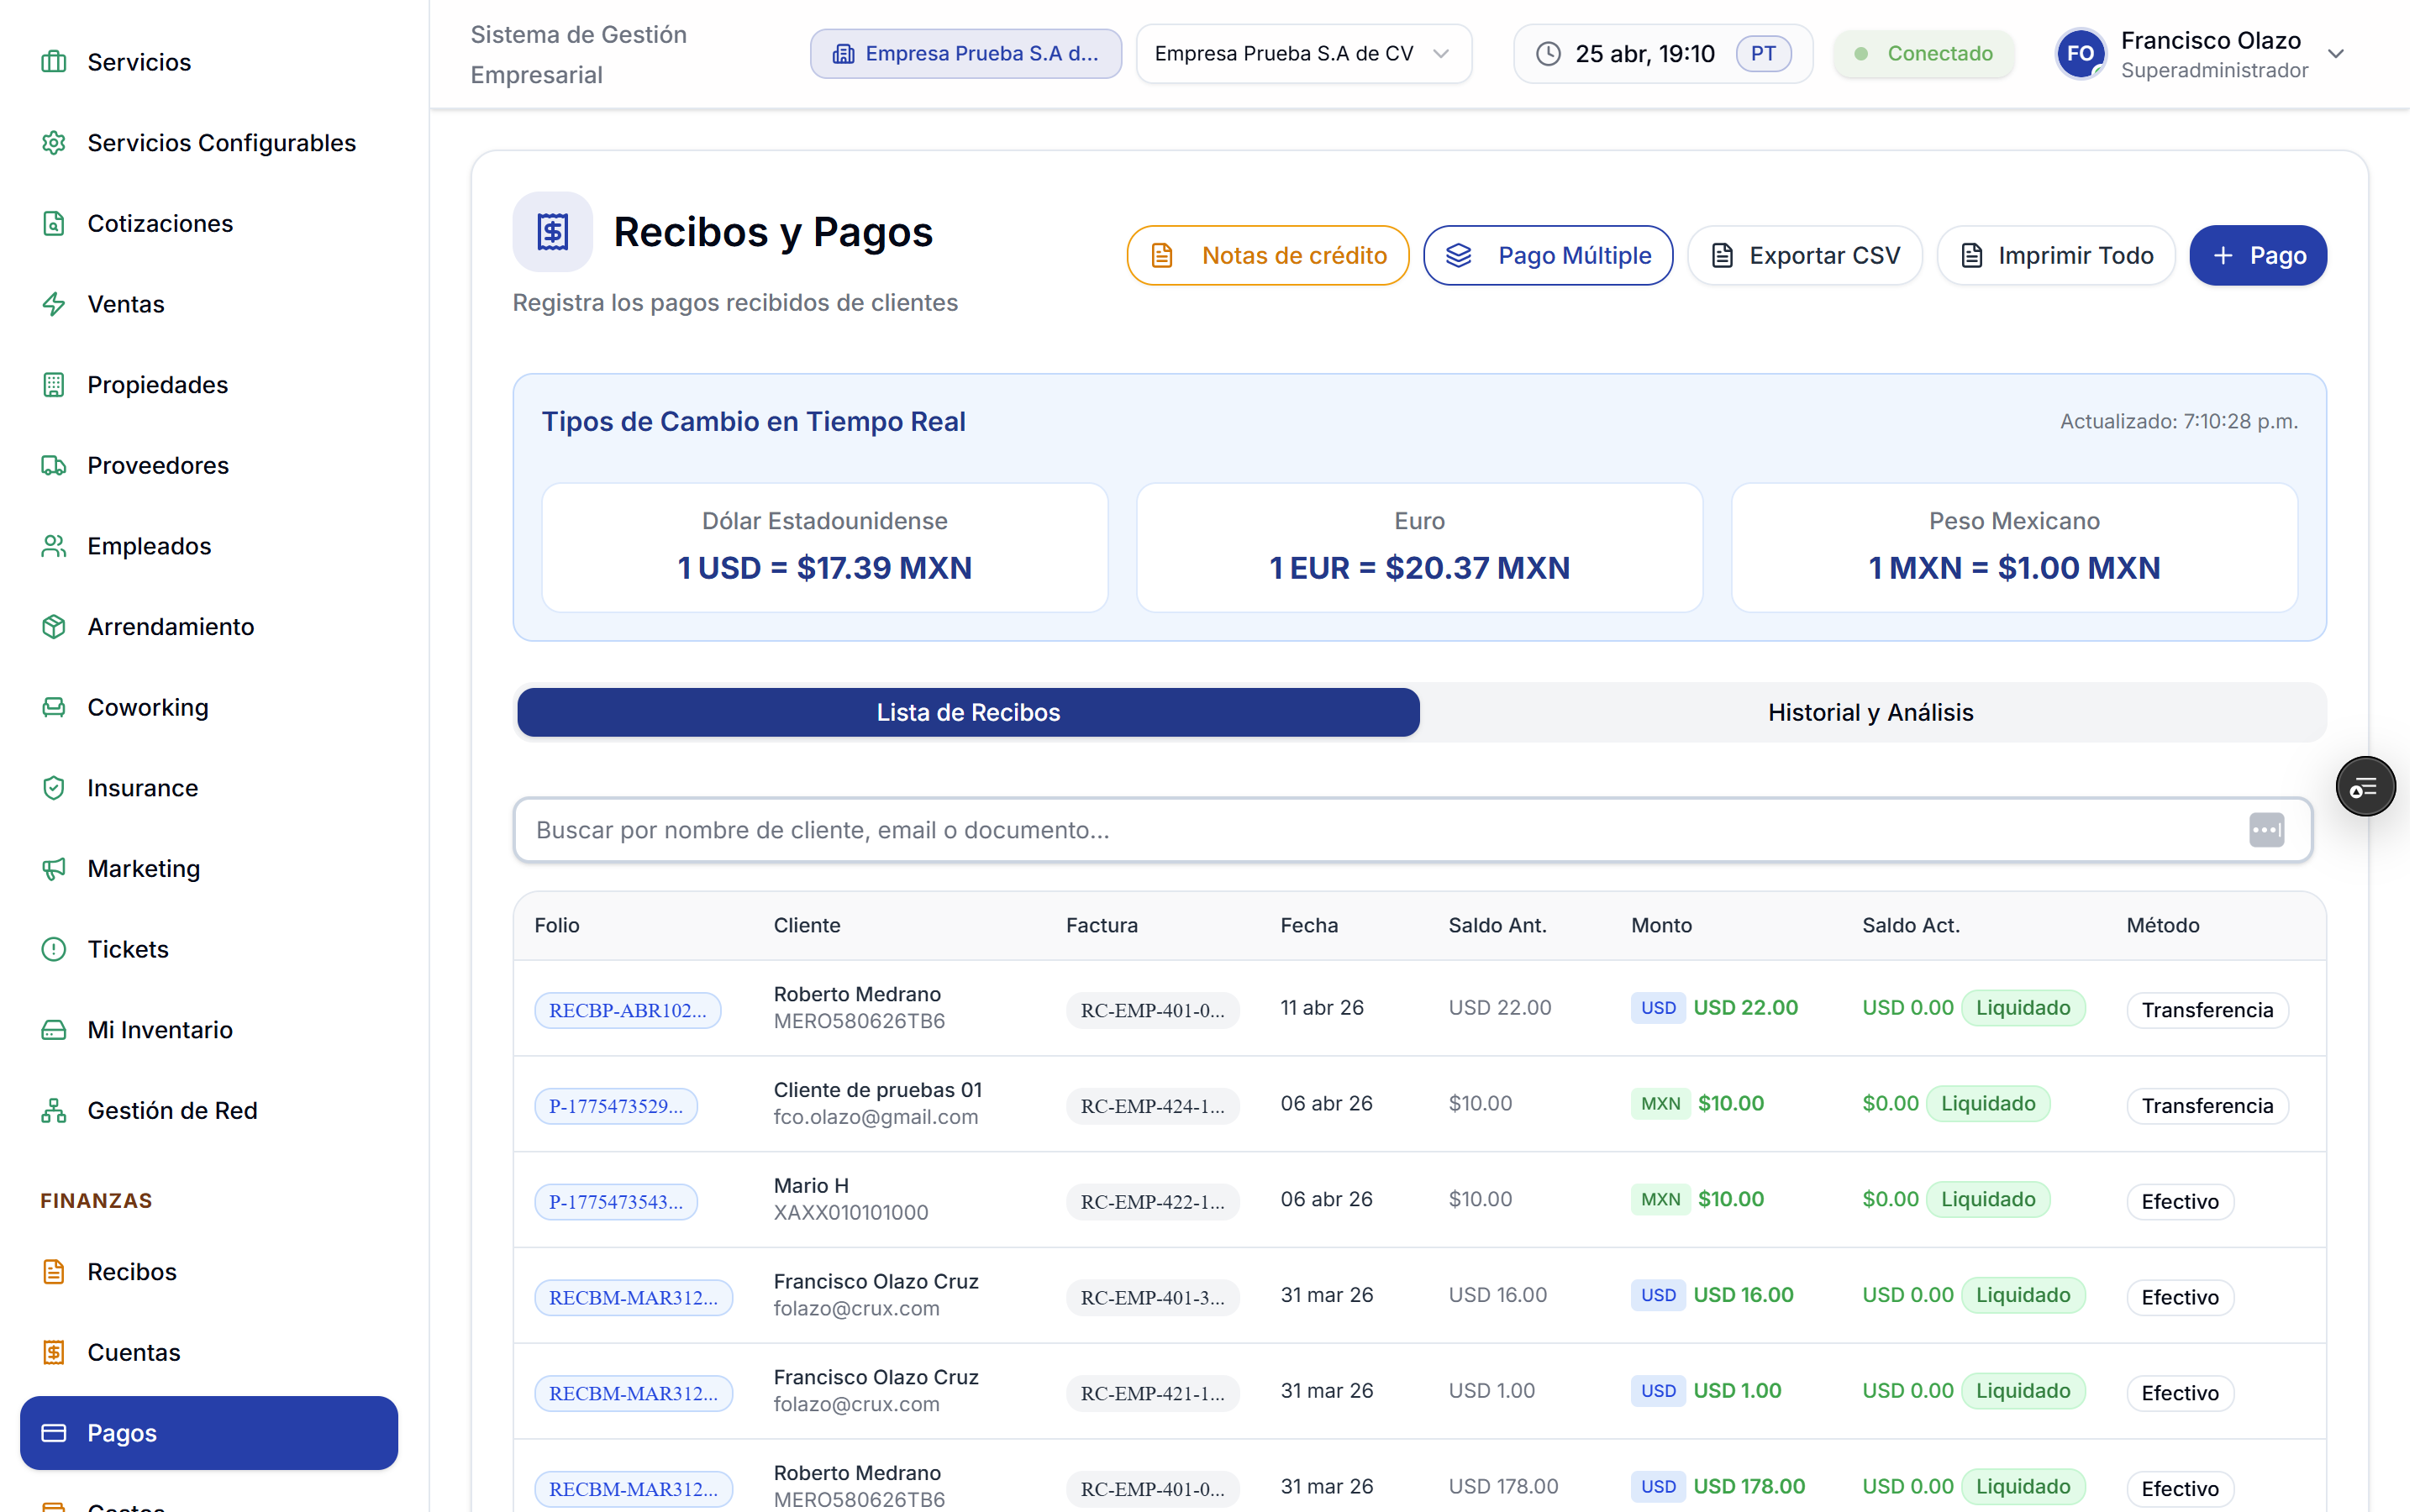2420x1512 pixels.
Task: Click the Marketing megaphone icon
Action: [54, 868]
